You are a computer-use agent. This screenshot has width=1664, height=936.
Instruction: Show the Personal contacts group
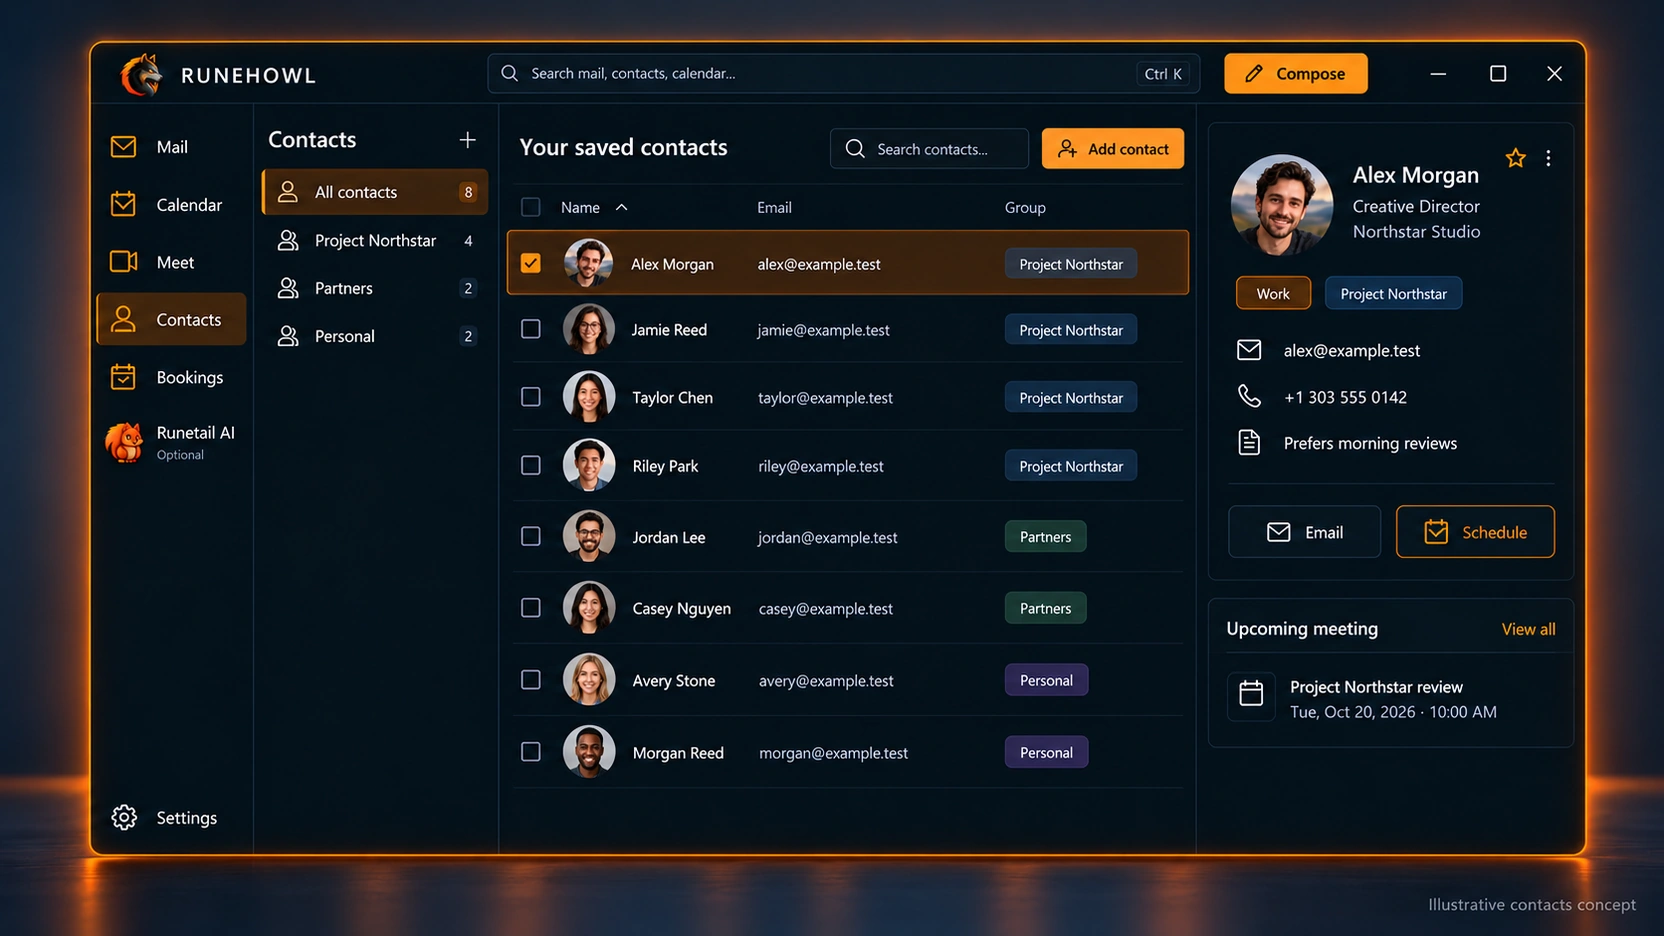[375, 336]
